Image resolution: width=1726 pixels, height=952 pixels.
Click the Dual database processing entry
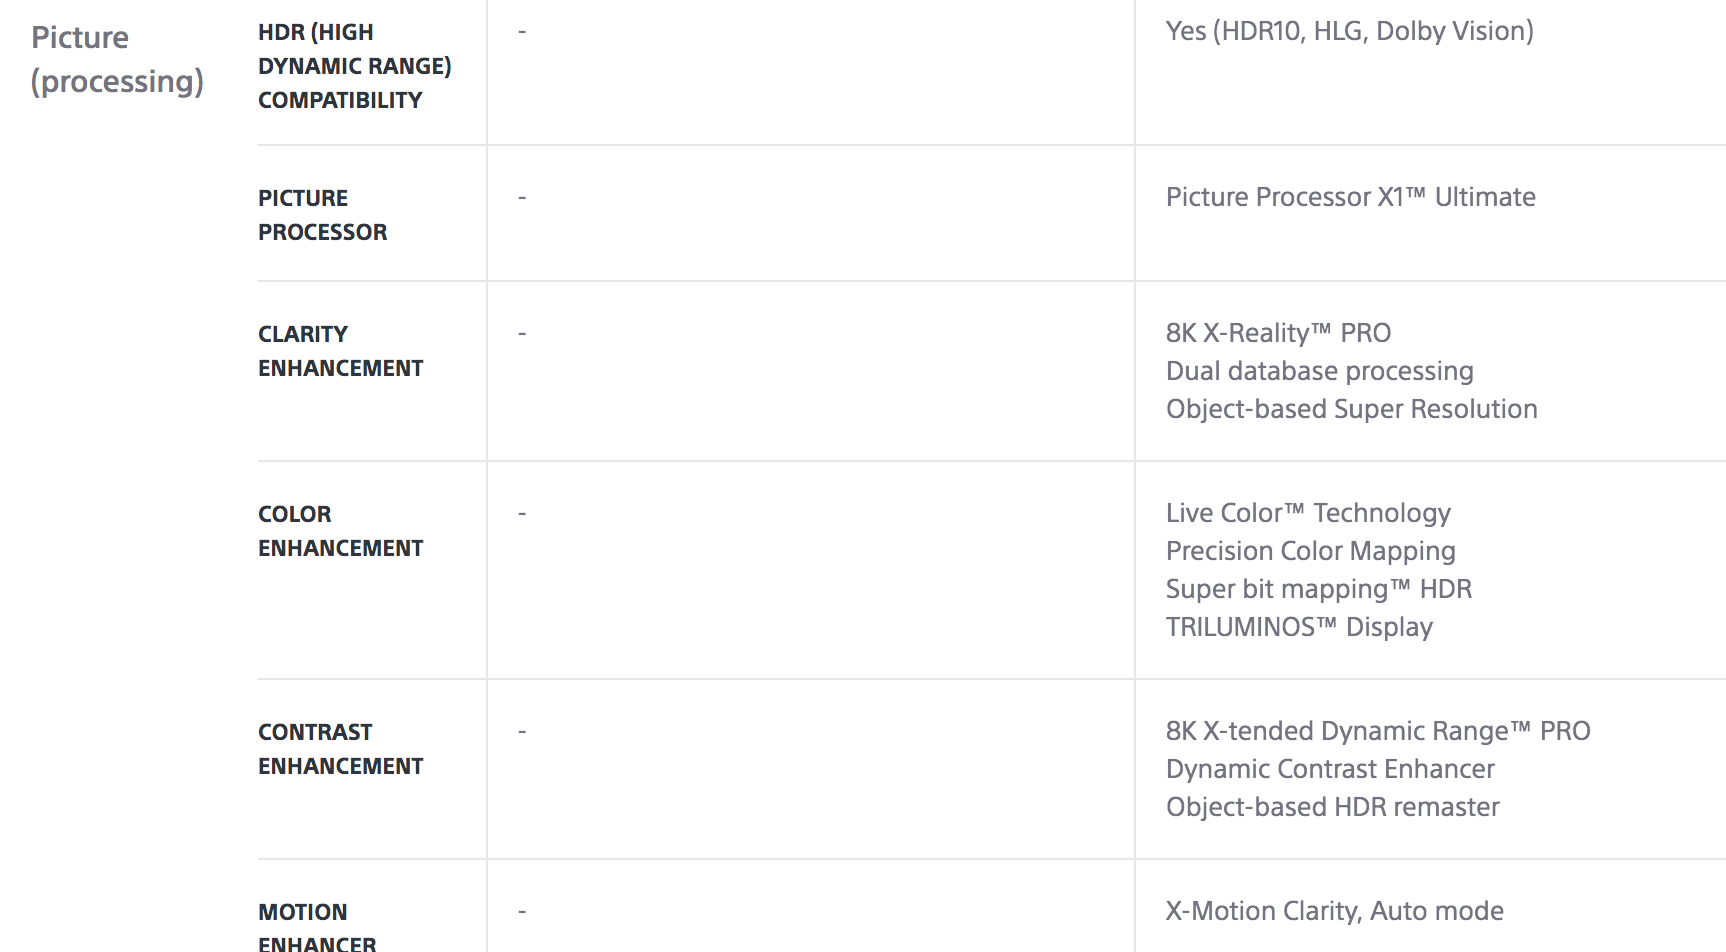1319,371
